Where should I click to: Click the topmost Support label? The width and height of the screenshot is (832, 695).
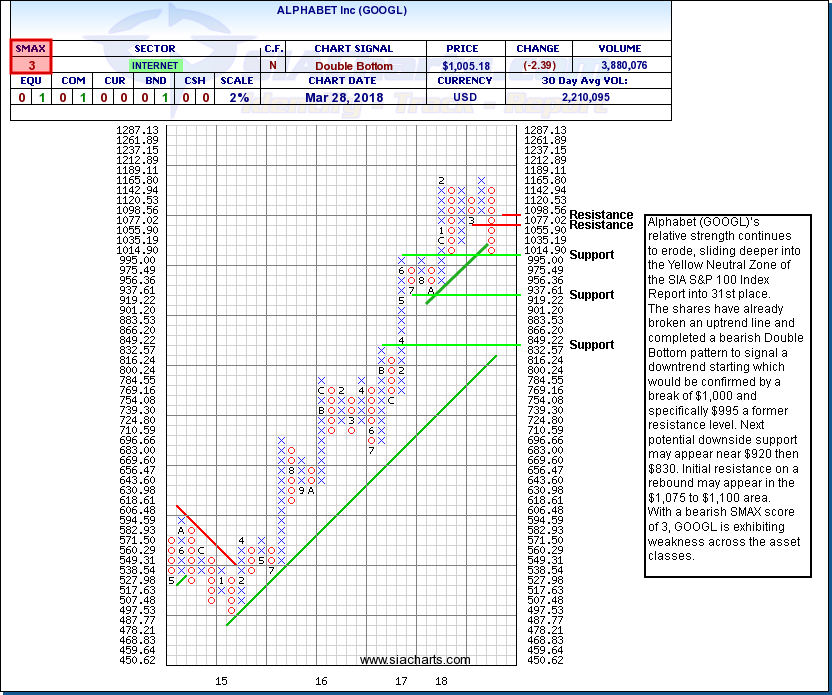[x=591, y=255]
